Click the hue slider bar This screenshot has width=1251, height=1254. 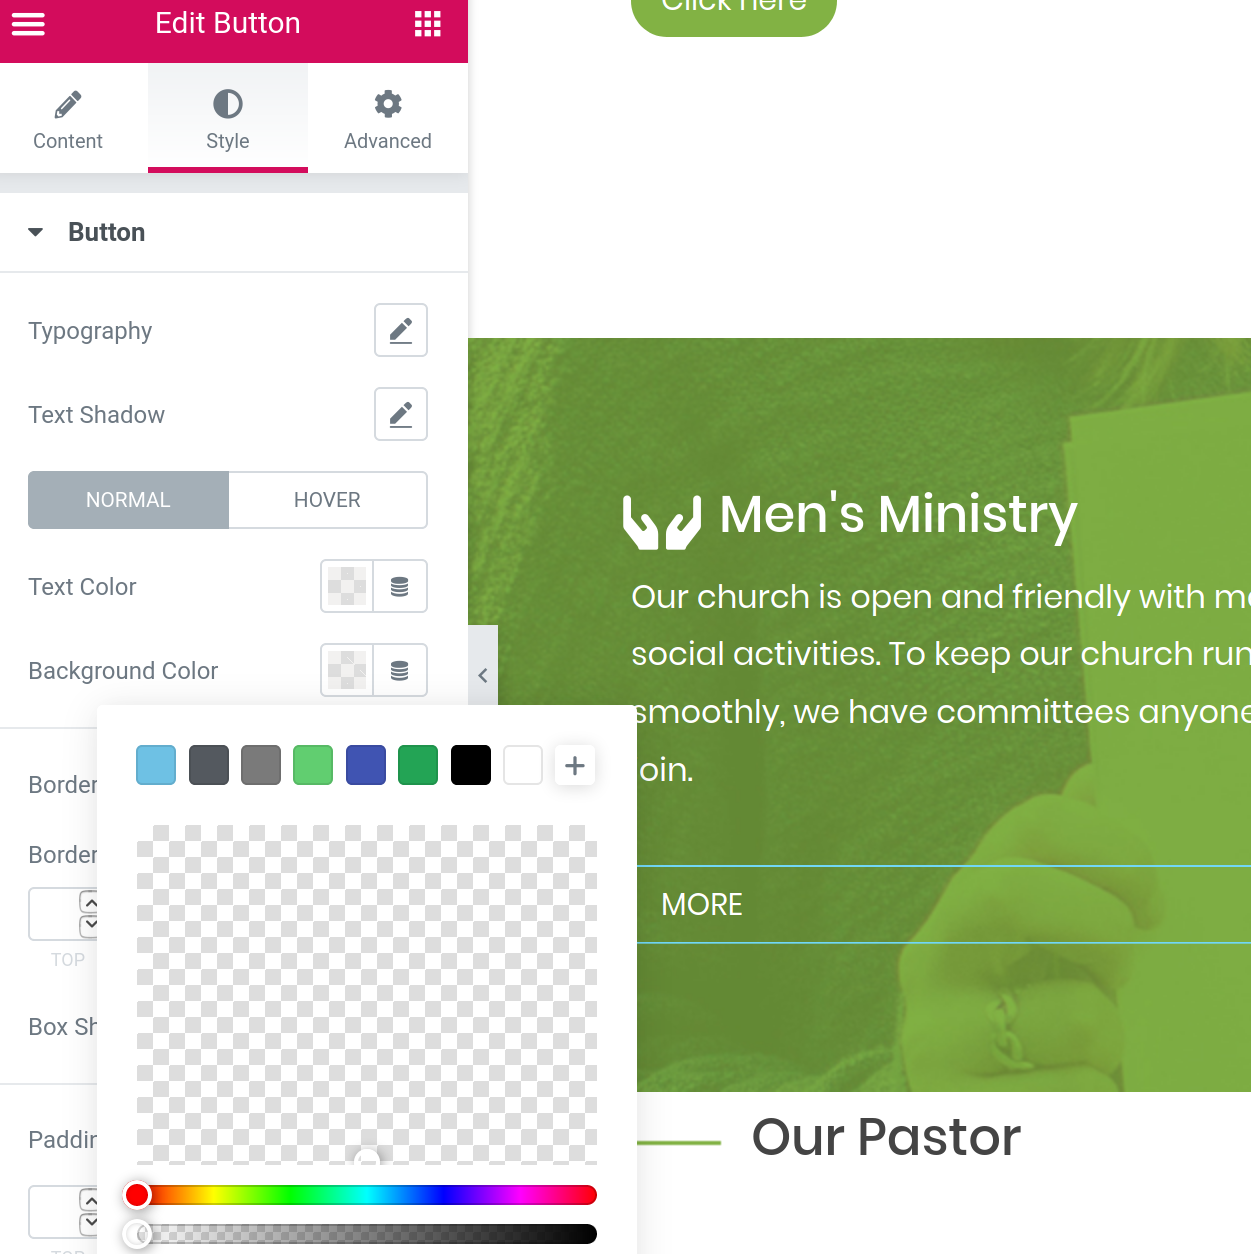(367, 1195)
